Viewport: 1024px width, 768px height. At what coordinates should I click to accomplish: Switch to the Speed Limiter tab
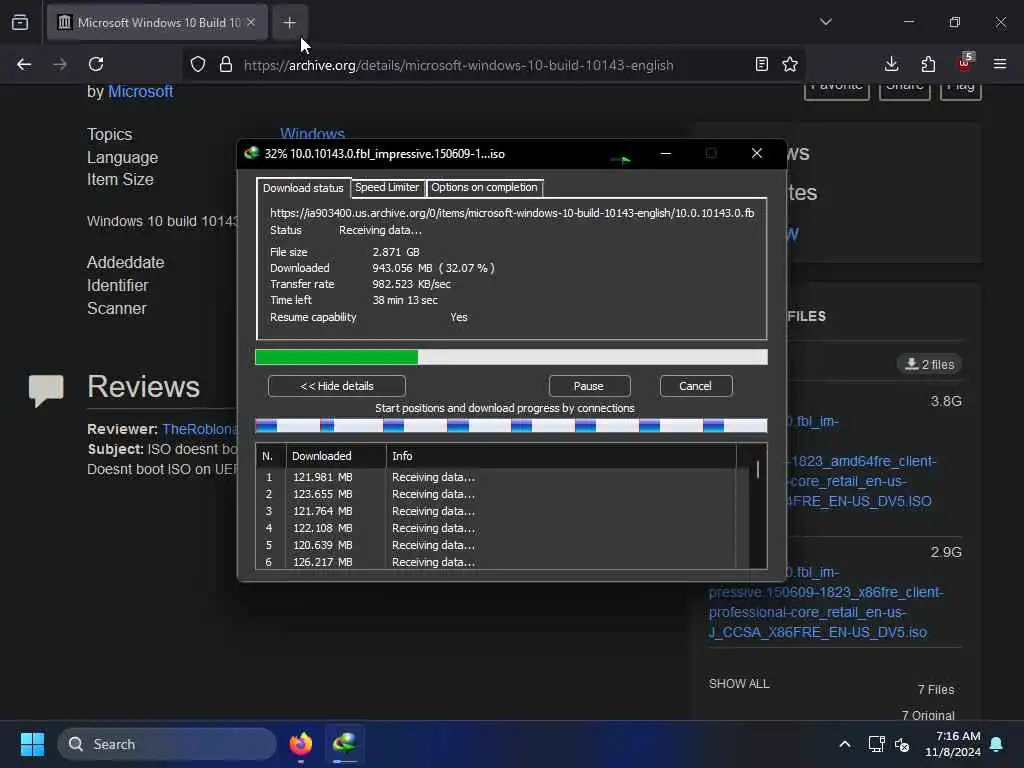387,187
